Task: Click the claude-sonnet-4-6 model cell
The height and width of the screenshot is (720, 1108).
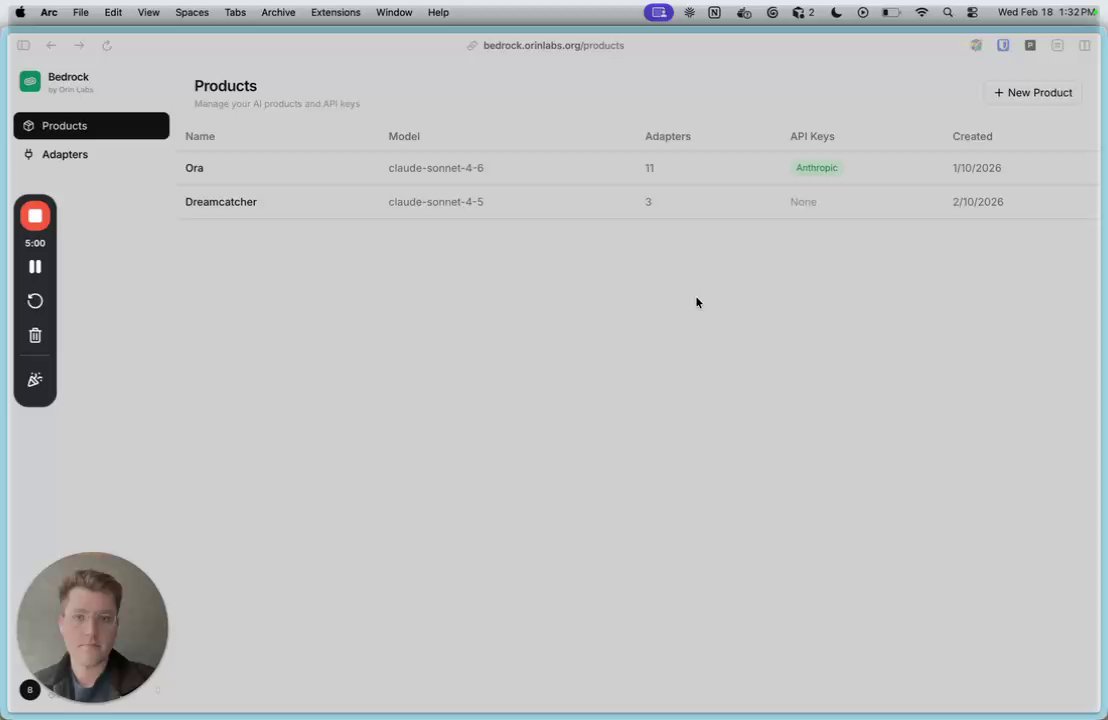Action: 436,168
